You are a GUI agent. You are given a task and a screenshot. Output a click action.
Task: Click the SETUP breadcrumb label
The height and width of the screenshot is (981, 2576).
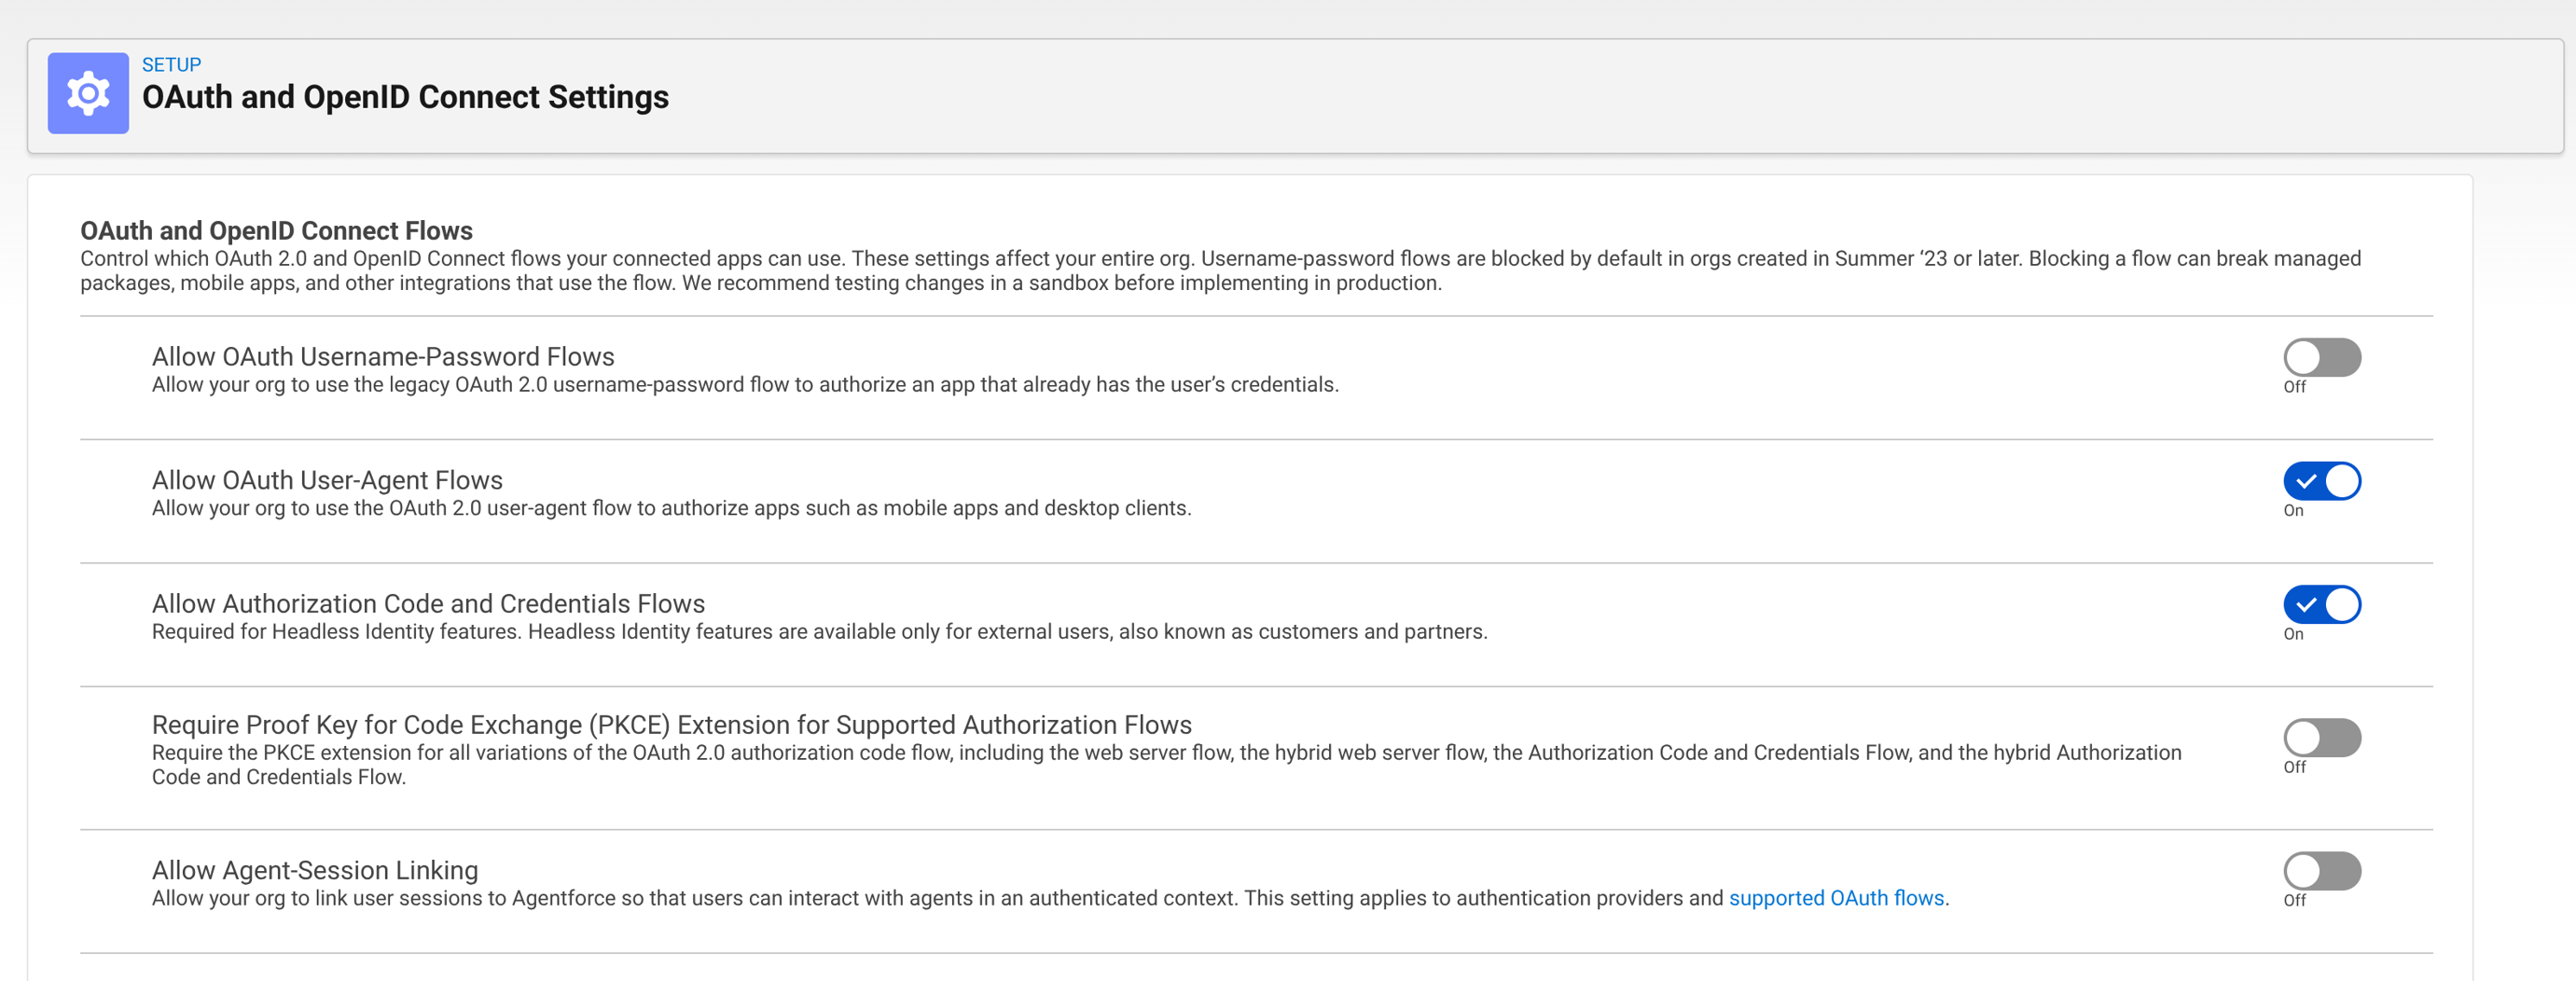pos(171,64)
